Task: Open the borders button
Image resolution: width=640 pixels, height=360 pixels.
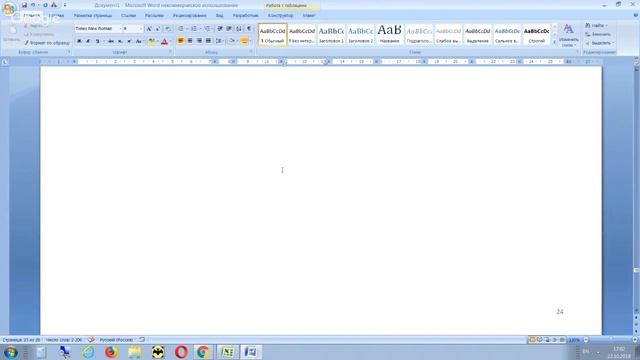Action: point(244,41)
